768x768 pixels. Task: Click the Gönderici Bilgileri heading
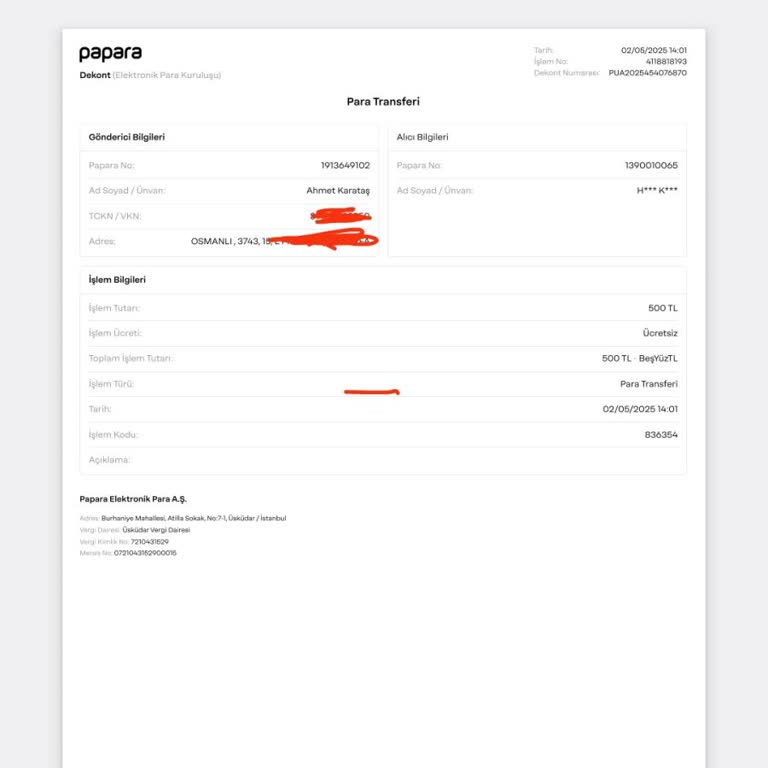(126, 137)
